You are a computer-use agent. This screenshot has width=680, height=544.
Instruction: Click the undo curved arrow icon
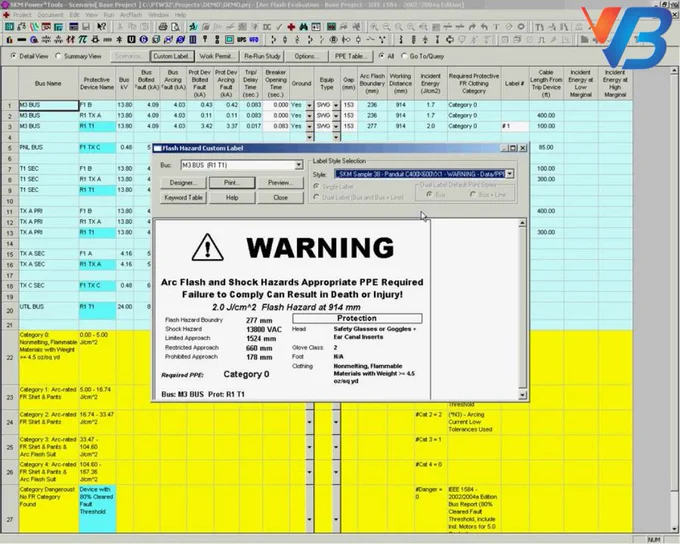coord(484,27)
